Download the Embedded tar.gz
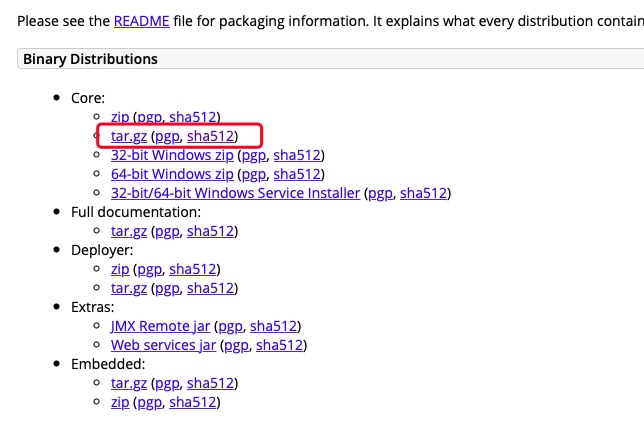The height and width of the screenshot is (428, 644). pyautogui.click(x=129, y=383)
